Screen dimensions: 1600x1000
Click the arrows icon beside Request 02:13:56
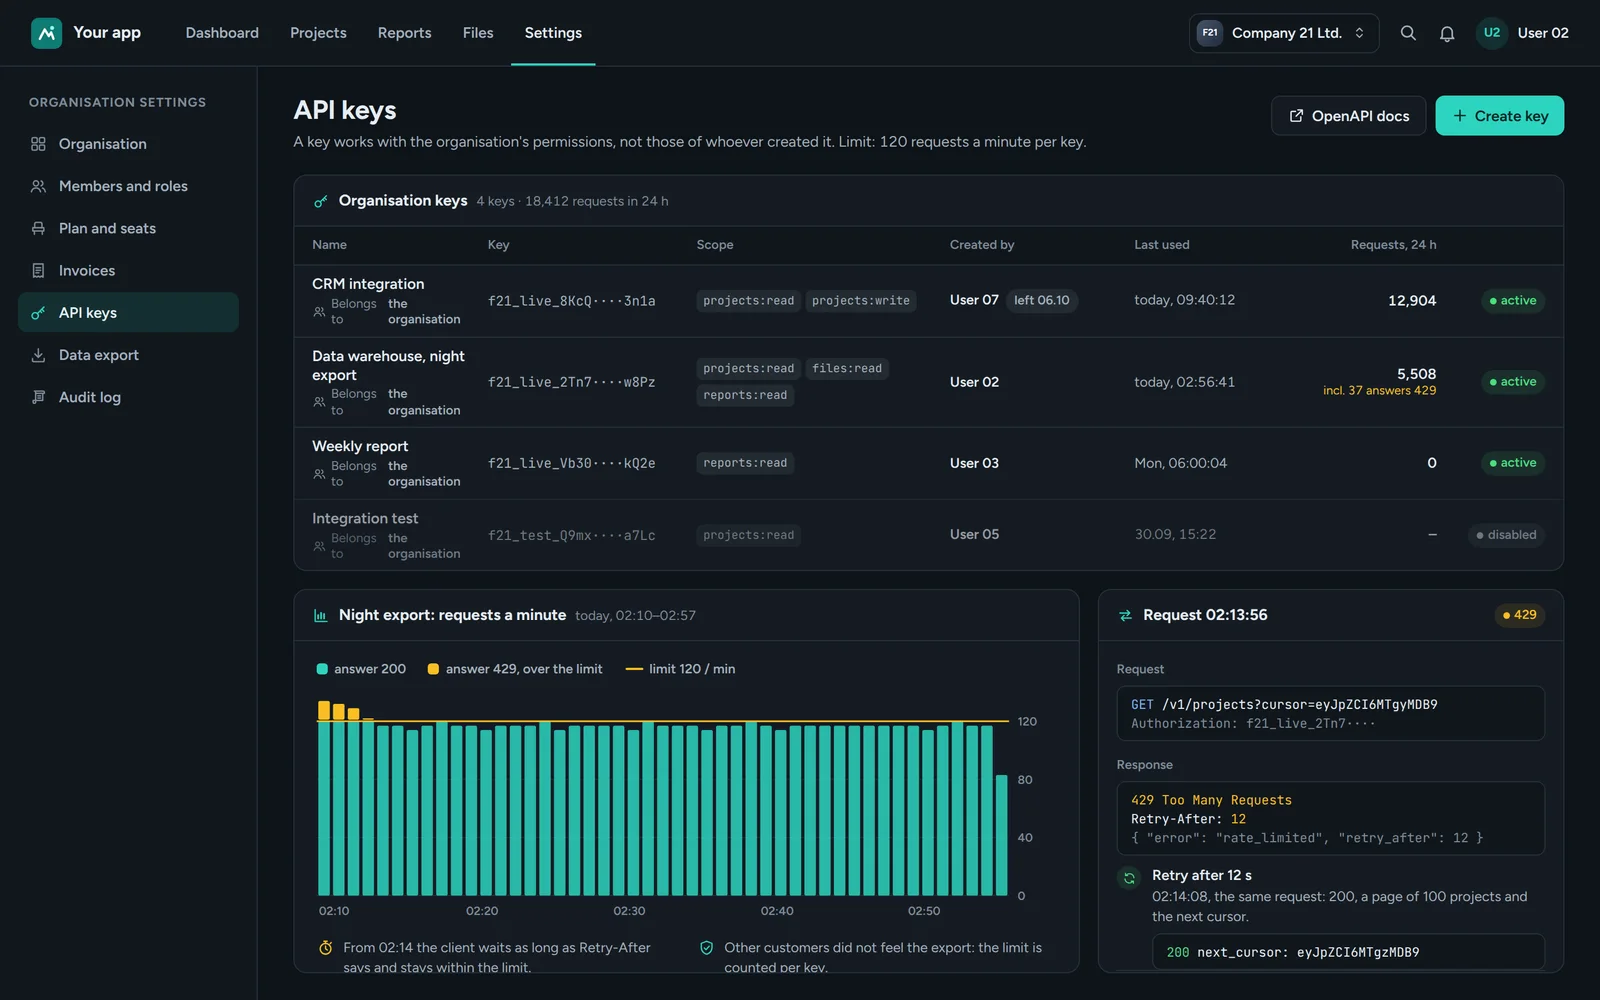pos(1125,616)
